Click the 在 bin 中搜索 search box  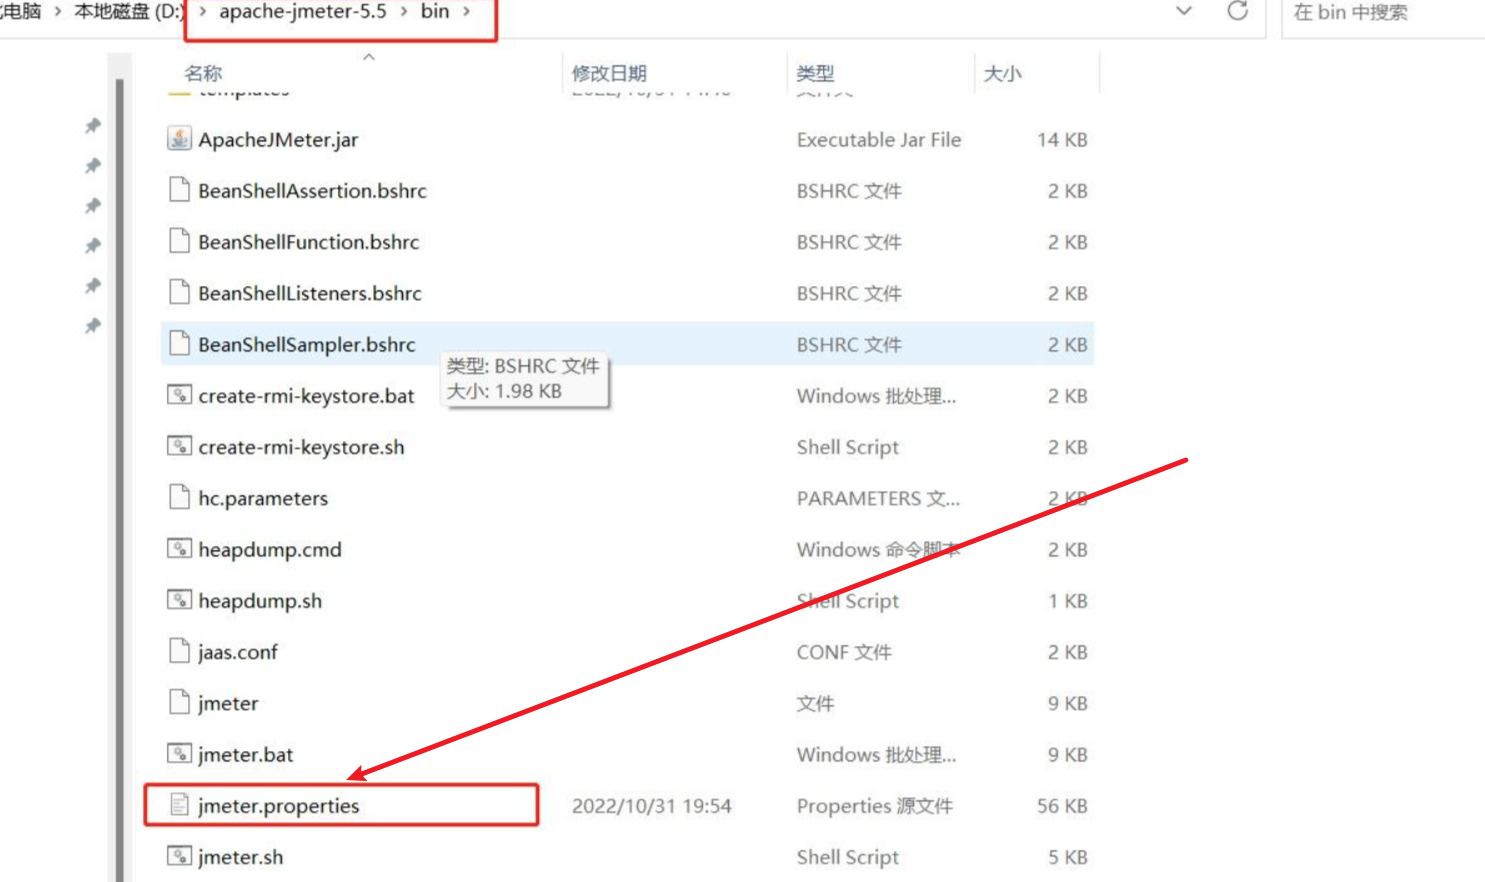coord(1383,13)
